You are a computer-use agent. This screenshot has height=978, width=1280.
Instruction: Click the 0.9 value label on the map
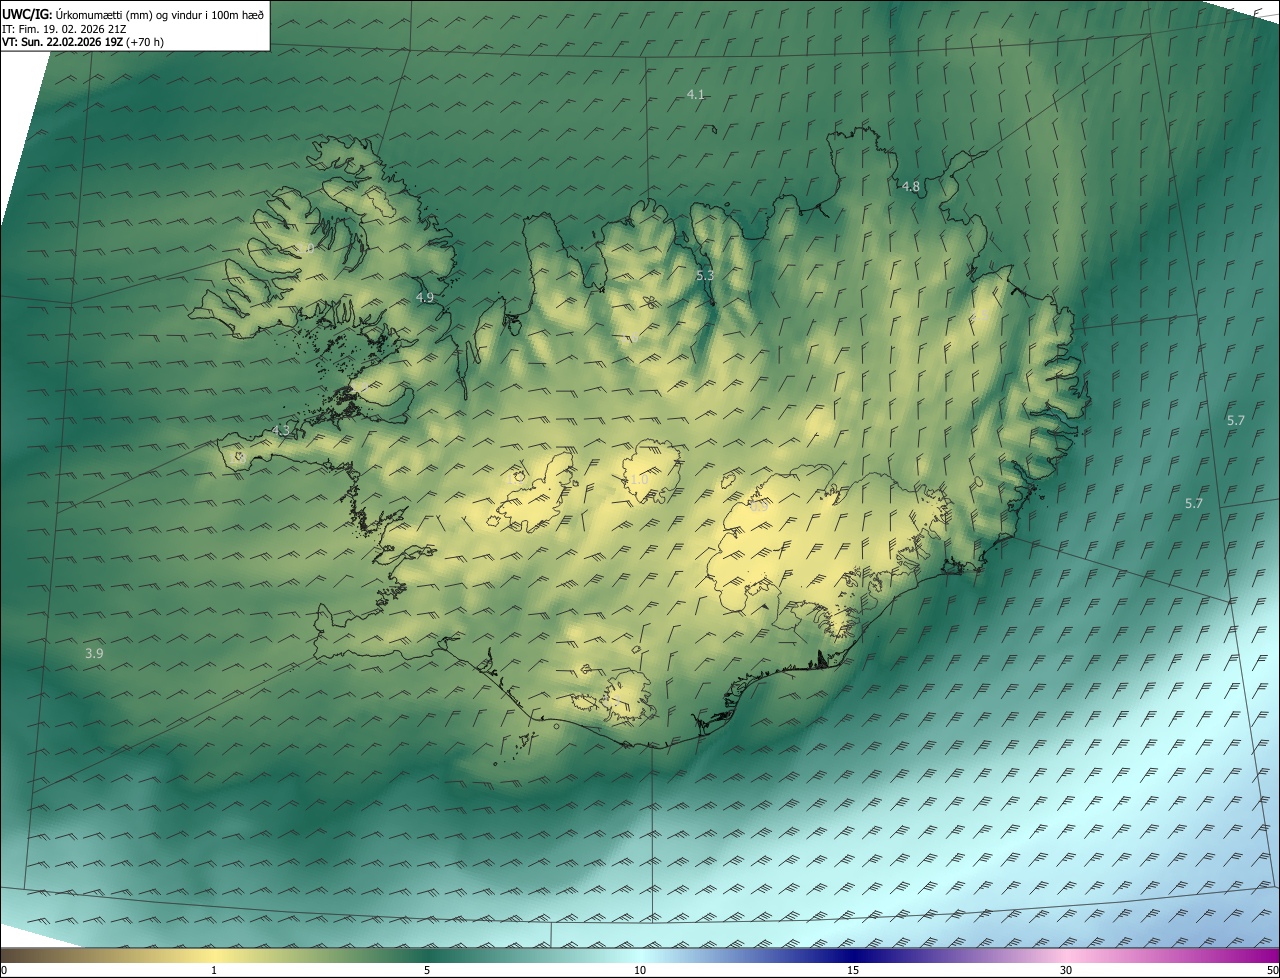tap(759, 506)
